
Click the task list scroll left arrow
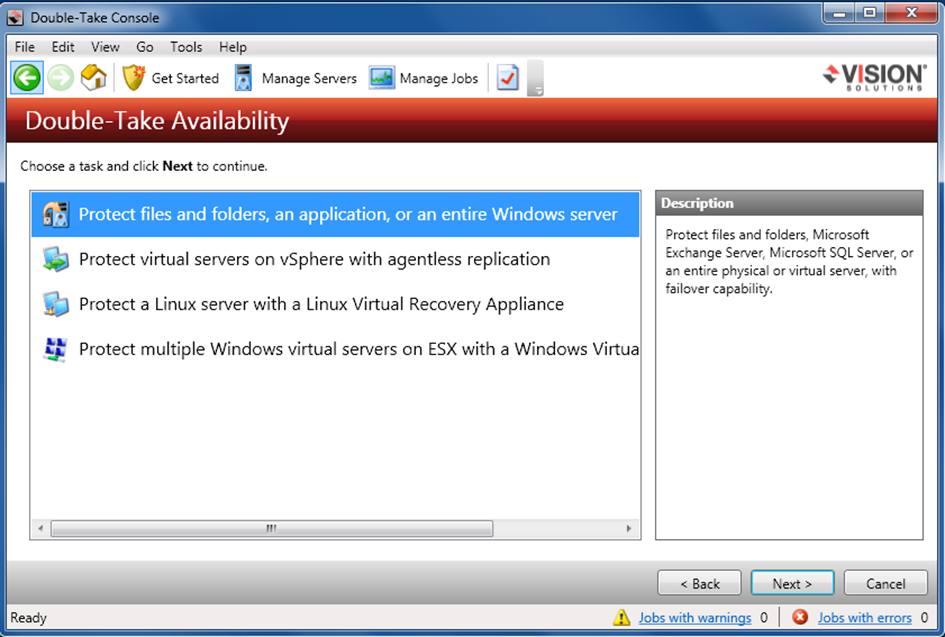(40, 529)
